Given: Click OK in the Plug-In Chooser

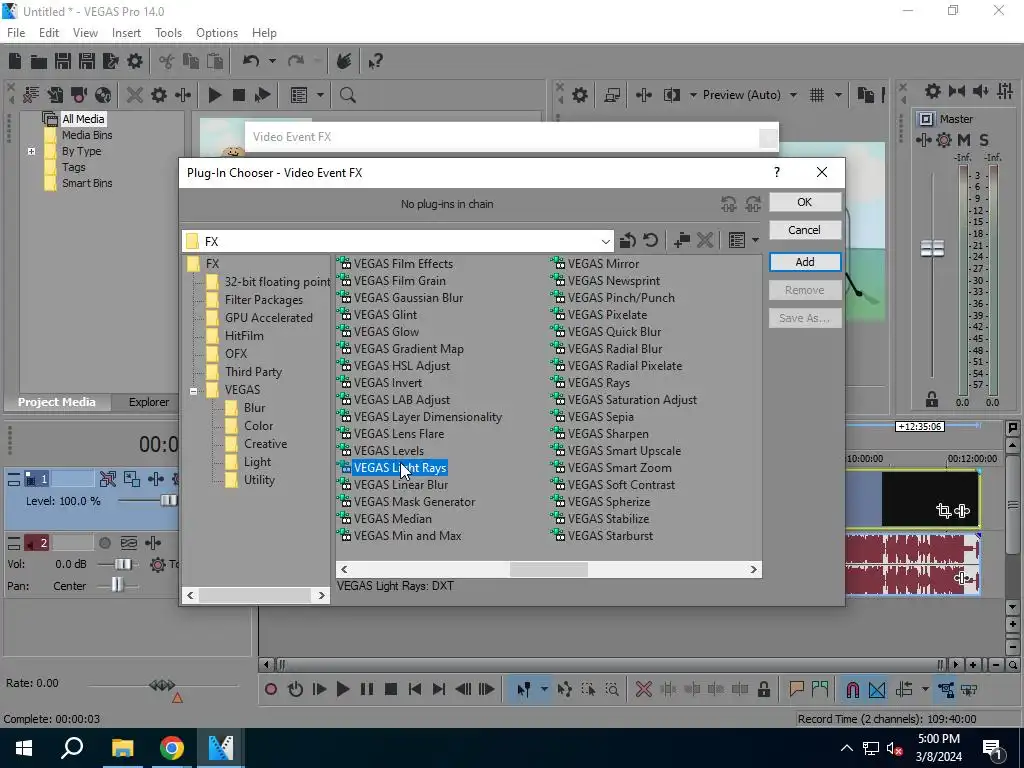Looking at the screenshot, I should pyautogui.click(x=805, y=202).
